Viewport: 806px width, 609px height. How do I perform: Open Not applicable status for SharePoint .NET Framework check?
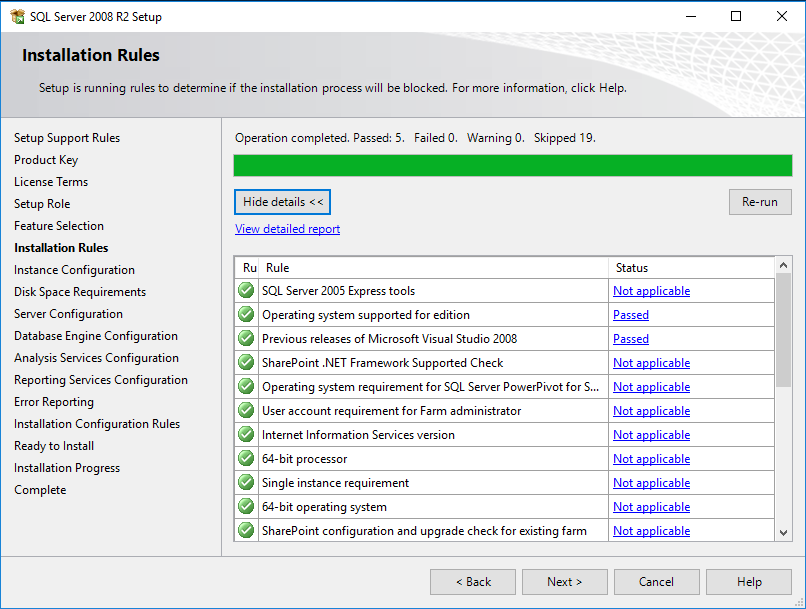coord(651,363)
